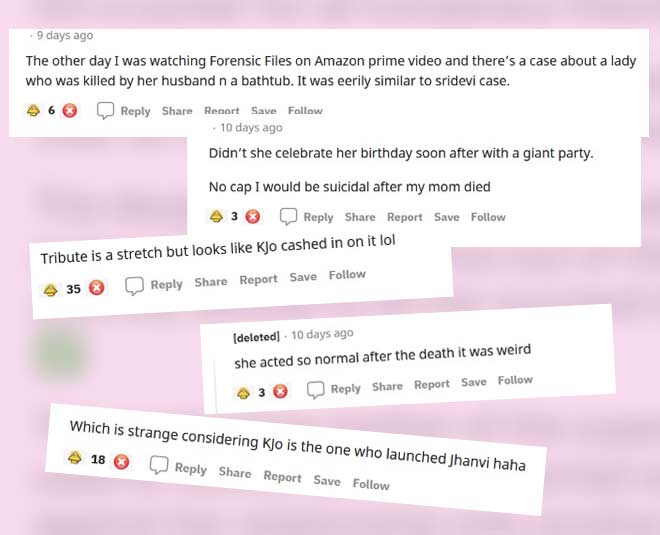Screen dimensions: 660x535
Task: Report the "launched Jhanvi" comment
Action: click(282, 477)
